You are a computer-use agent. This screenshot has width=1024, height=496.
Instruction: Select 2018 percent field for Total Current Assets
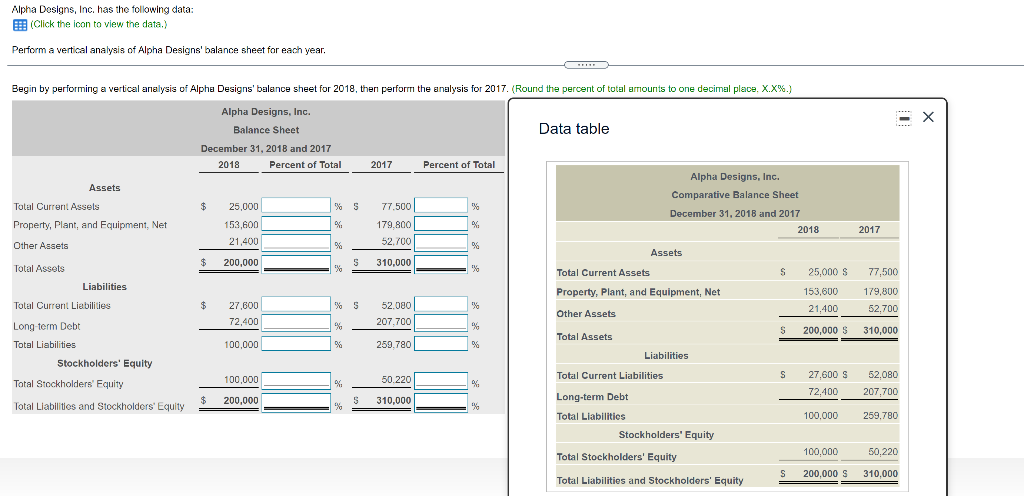pos(296,206)
